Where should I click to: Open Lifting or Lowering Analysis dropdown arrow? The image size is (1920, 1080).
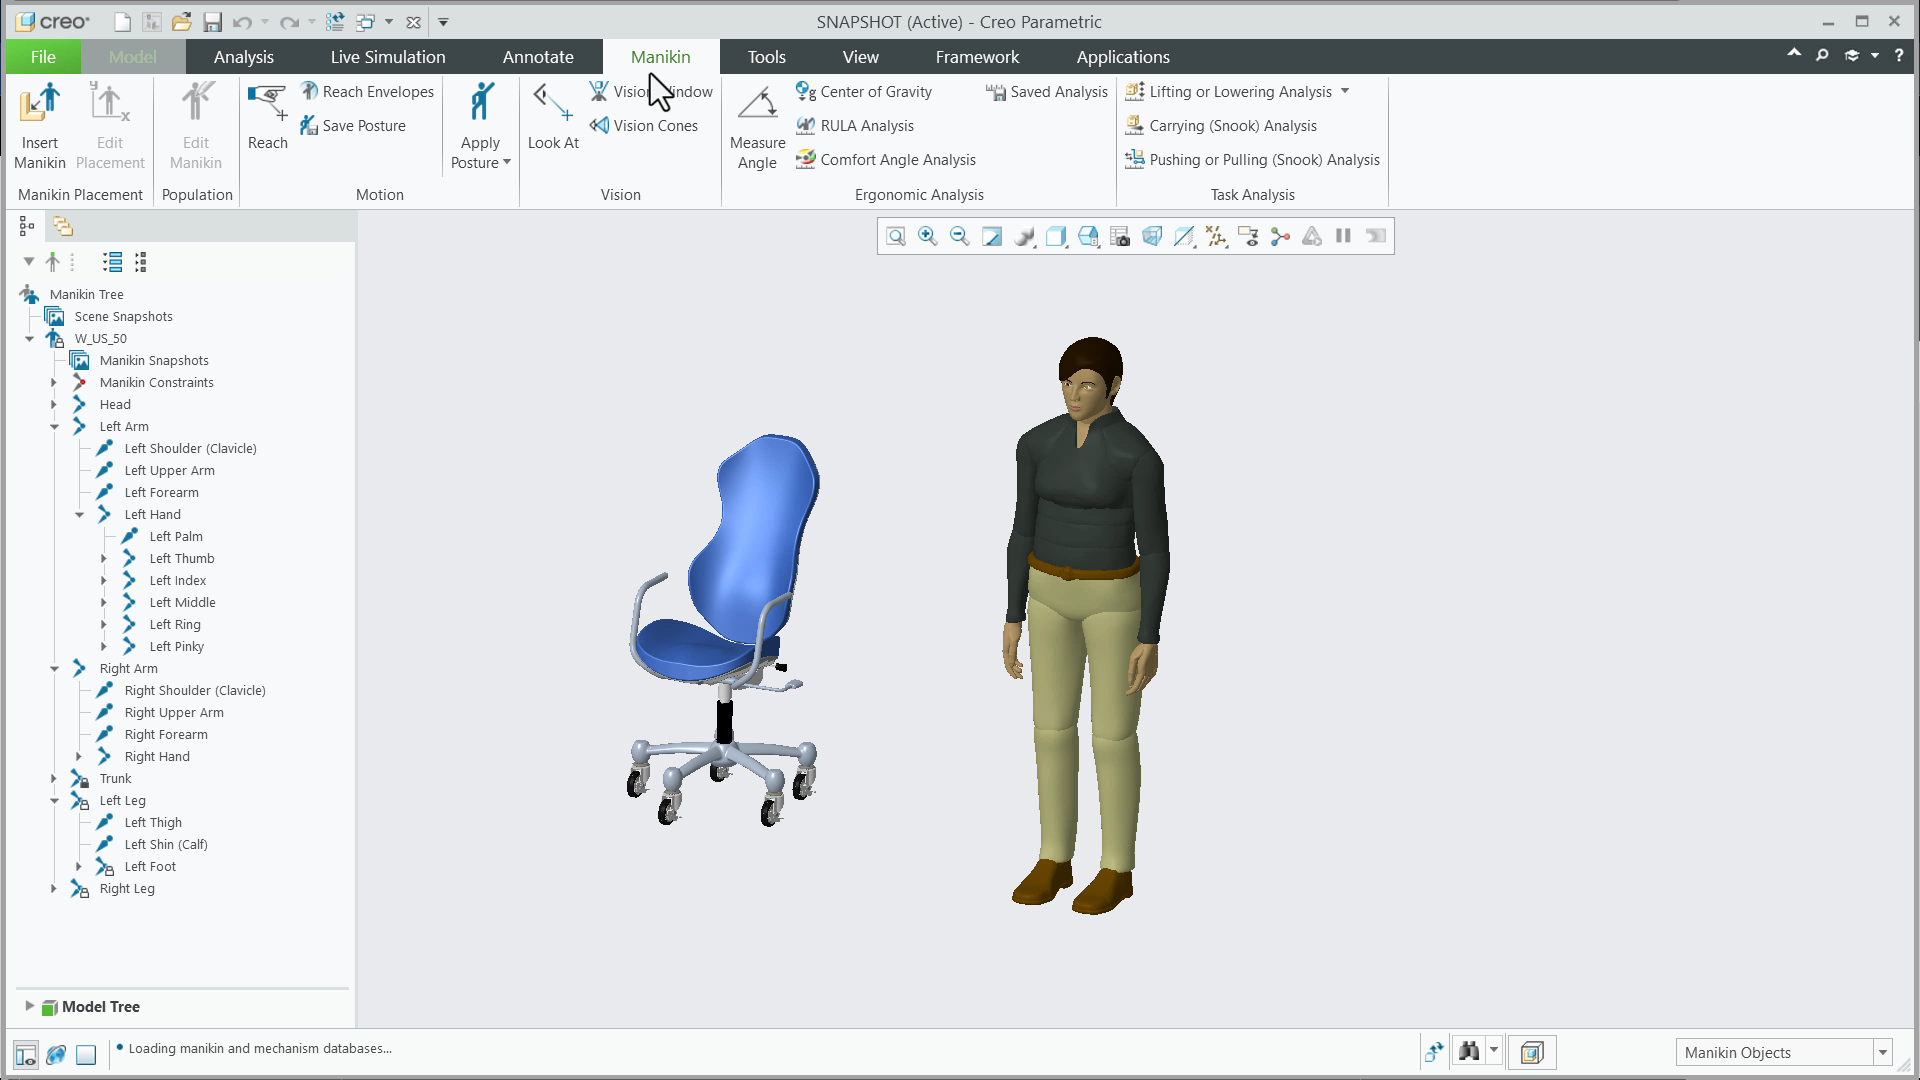click(x=1345, y=92)
